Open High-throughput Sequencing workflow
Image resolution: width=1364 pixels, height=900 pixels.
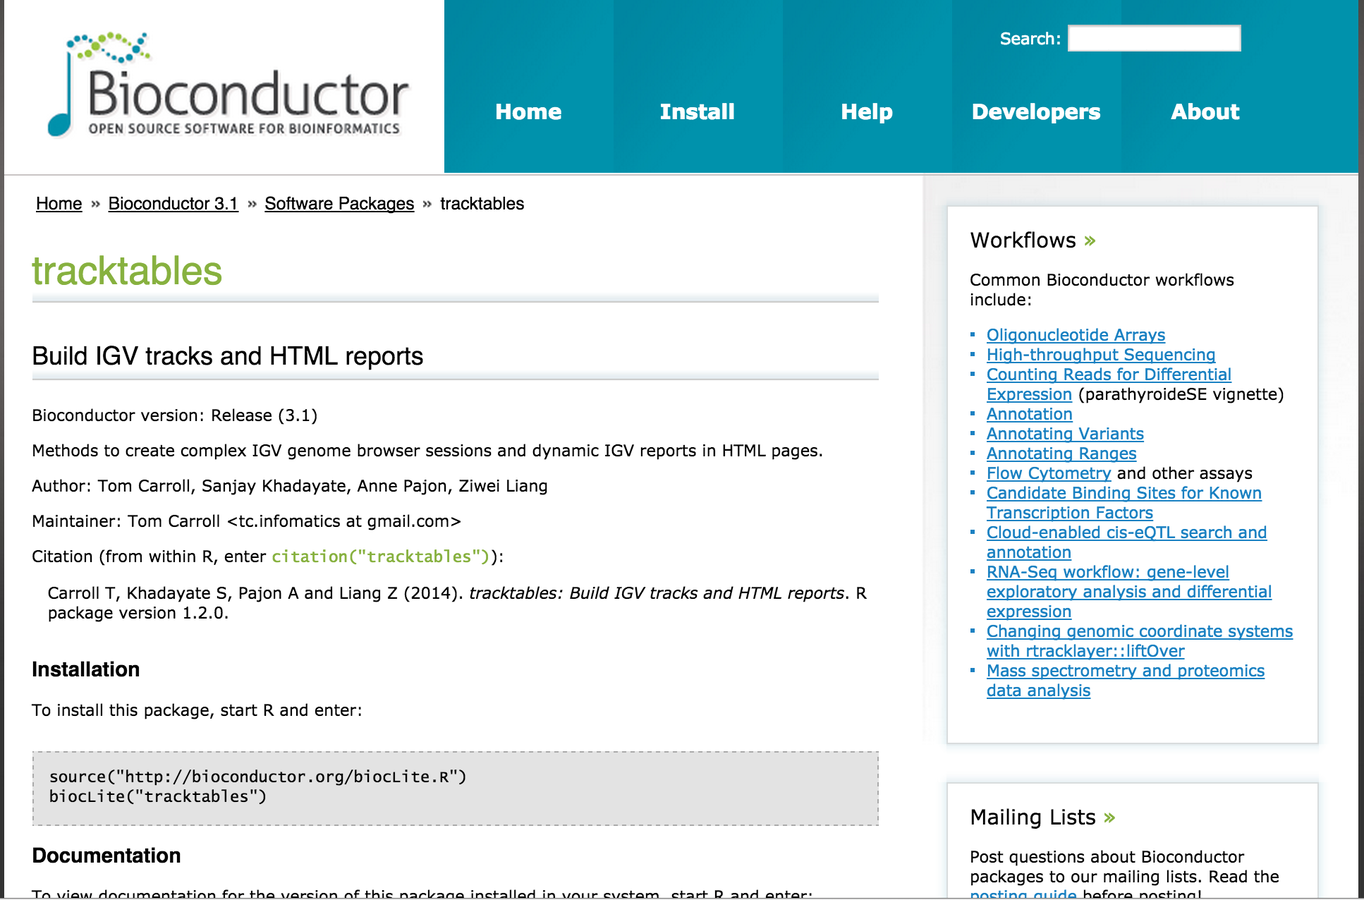click(1101, 355)
